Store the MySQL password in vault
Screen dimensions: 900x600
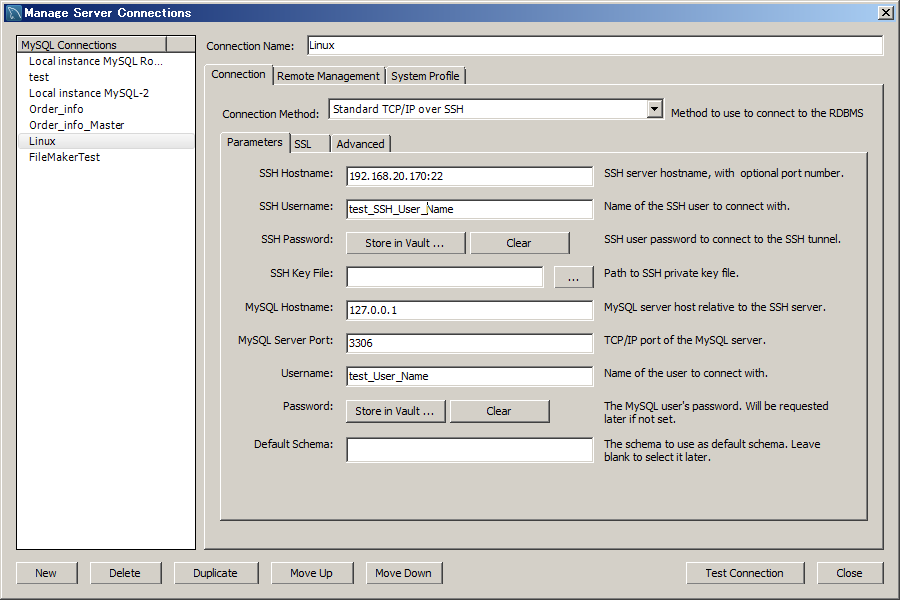click(395, 411)
